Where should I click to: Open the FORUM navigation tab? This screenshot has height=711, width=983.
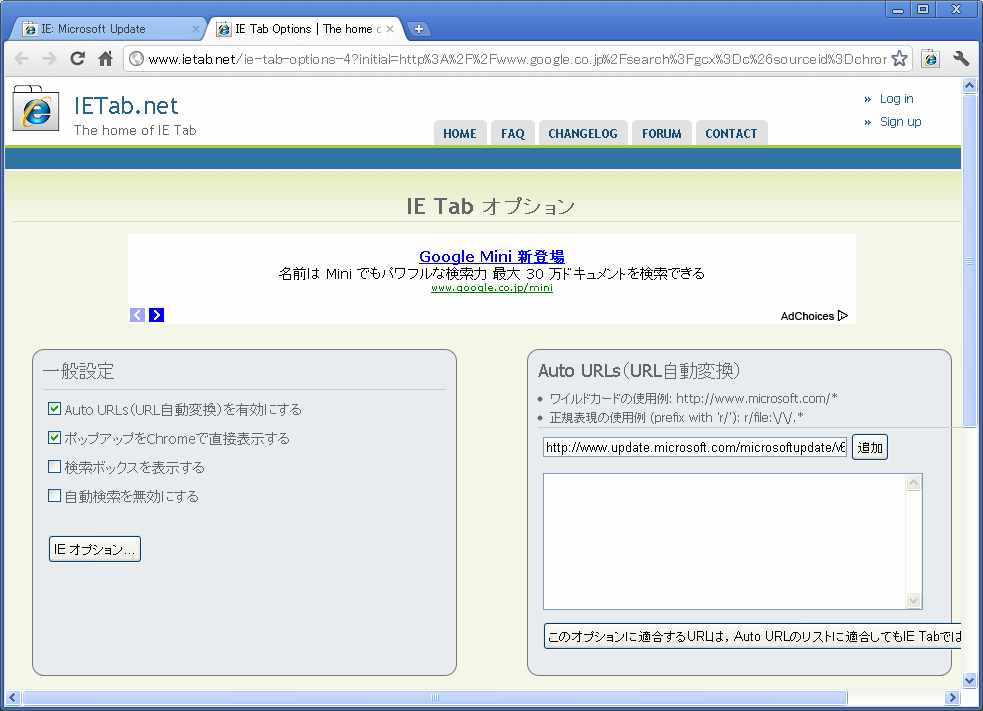pyautogui.click(x=661, y=134)
